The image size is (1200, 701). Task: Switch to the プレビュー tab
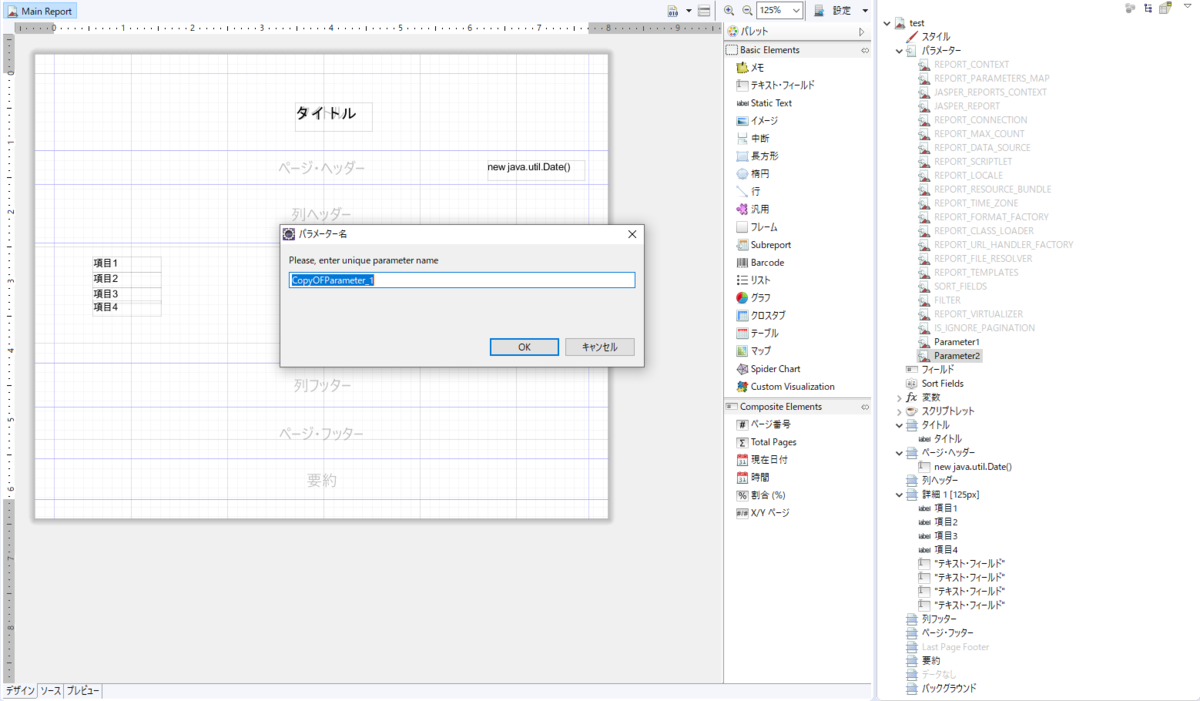pyautogui.click(x=83, y=691)
